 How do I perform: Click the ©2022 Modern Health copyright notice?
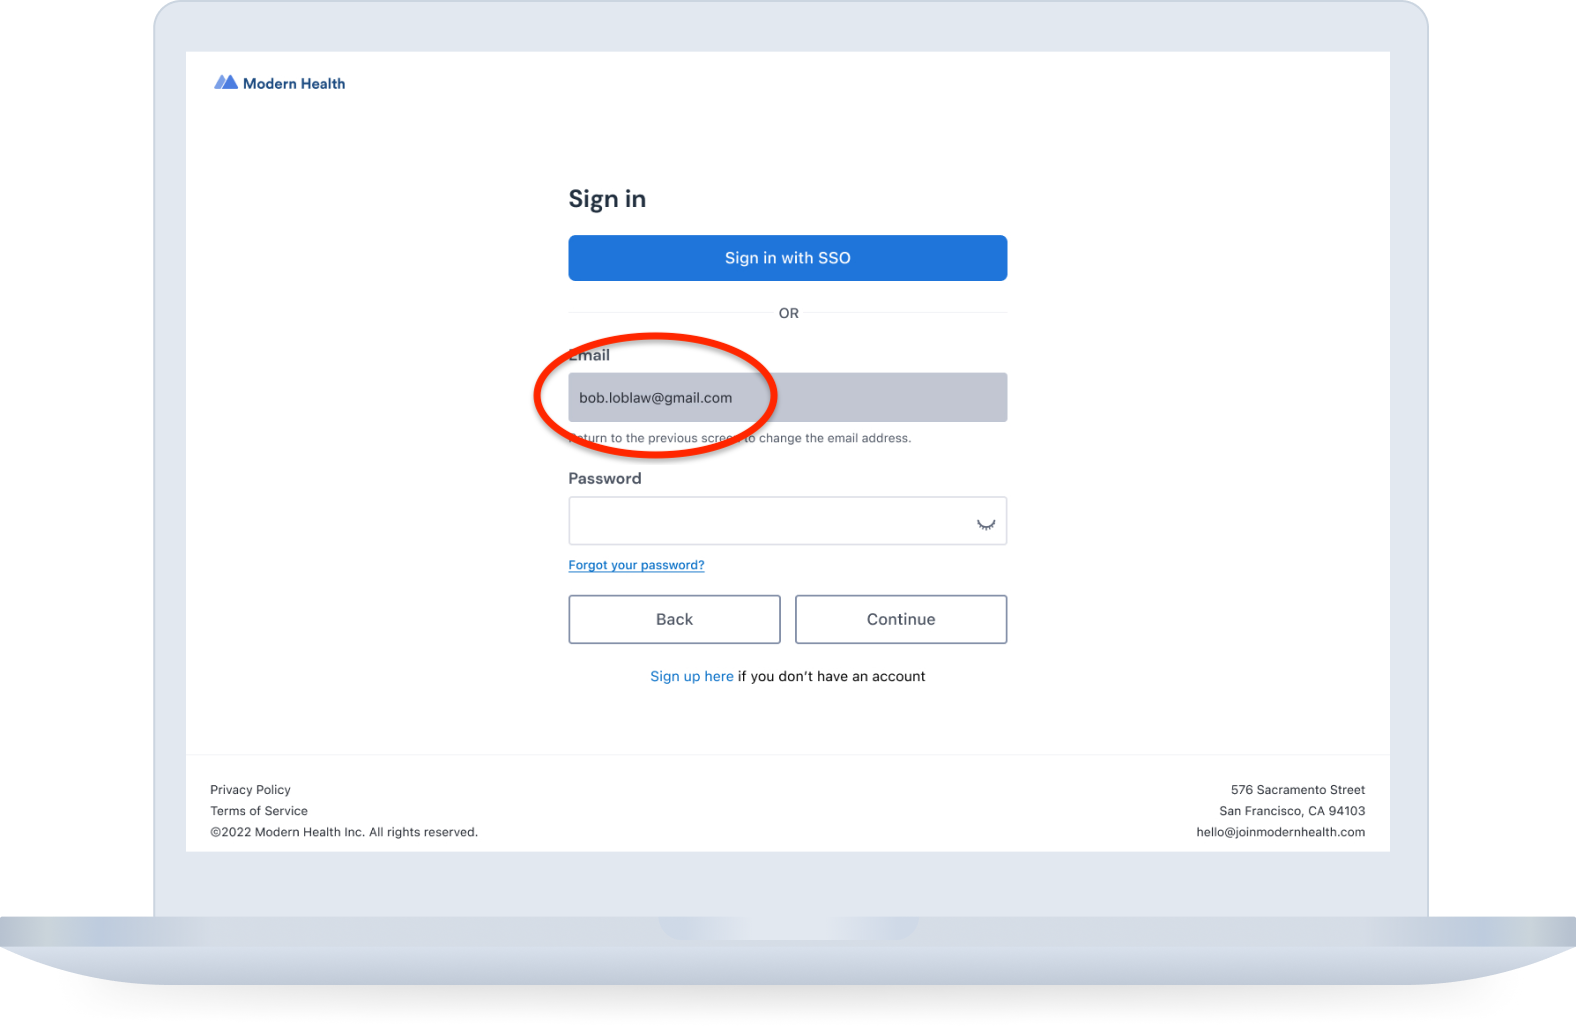(344, 832)
